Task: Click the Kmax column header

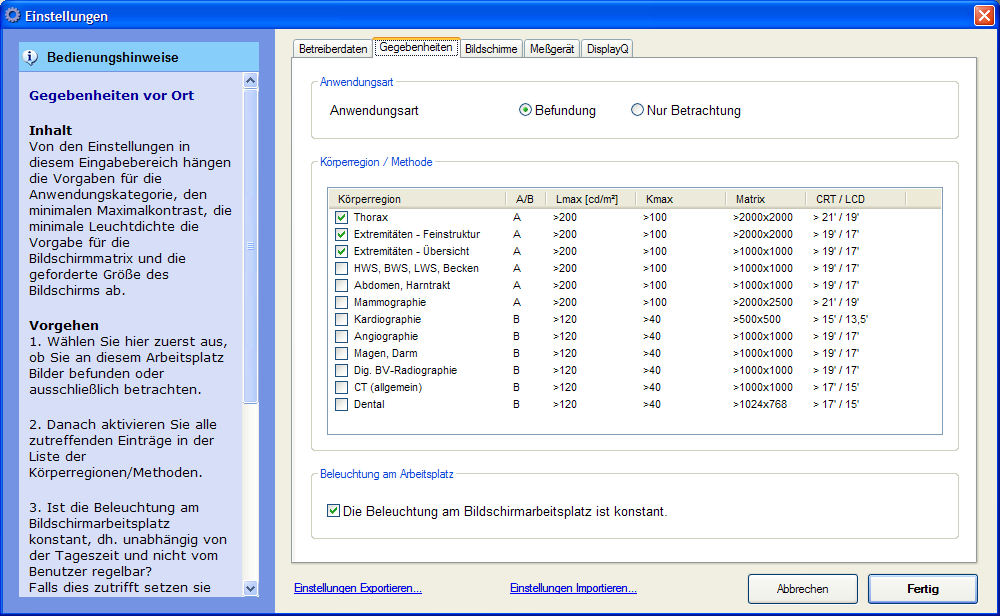Action: [x=680, y=199]
